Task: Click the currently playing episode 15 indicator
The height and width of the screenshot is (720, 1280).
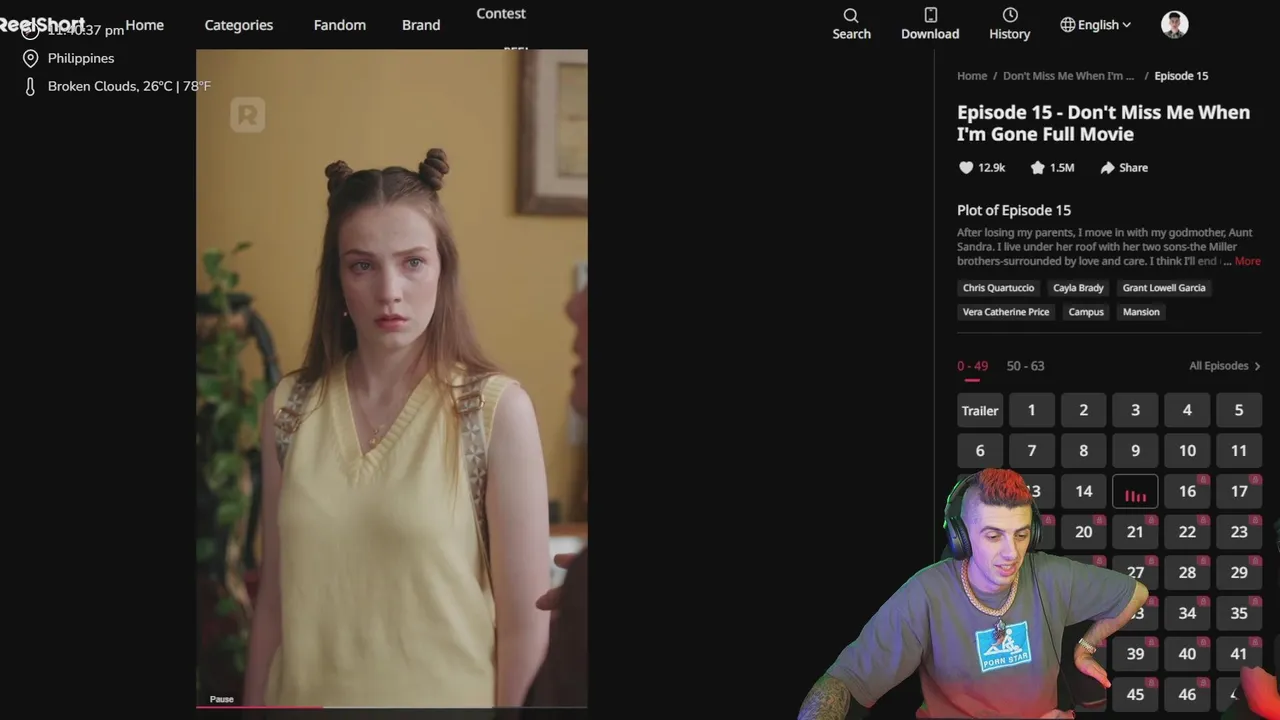Action: coord(1135,492)
